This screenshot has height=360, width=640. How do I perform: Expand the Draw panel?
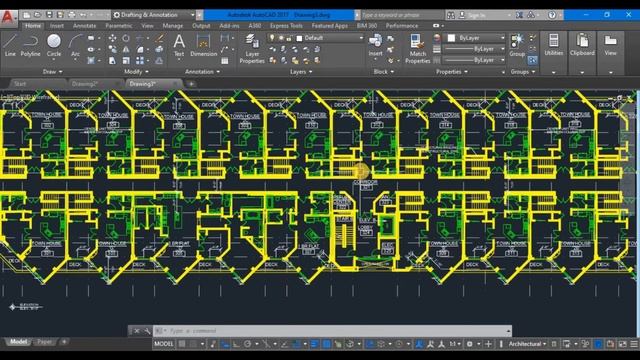[52, 72]
